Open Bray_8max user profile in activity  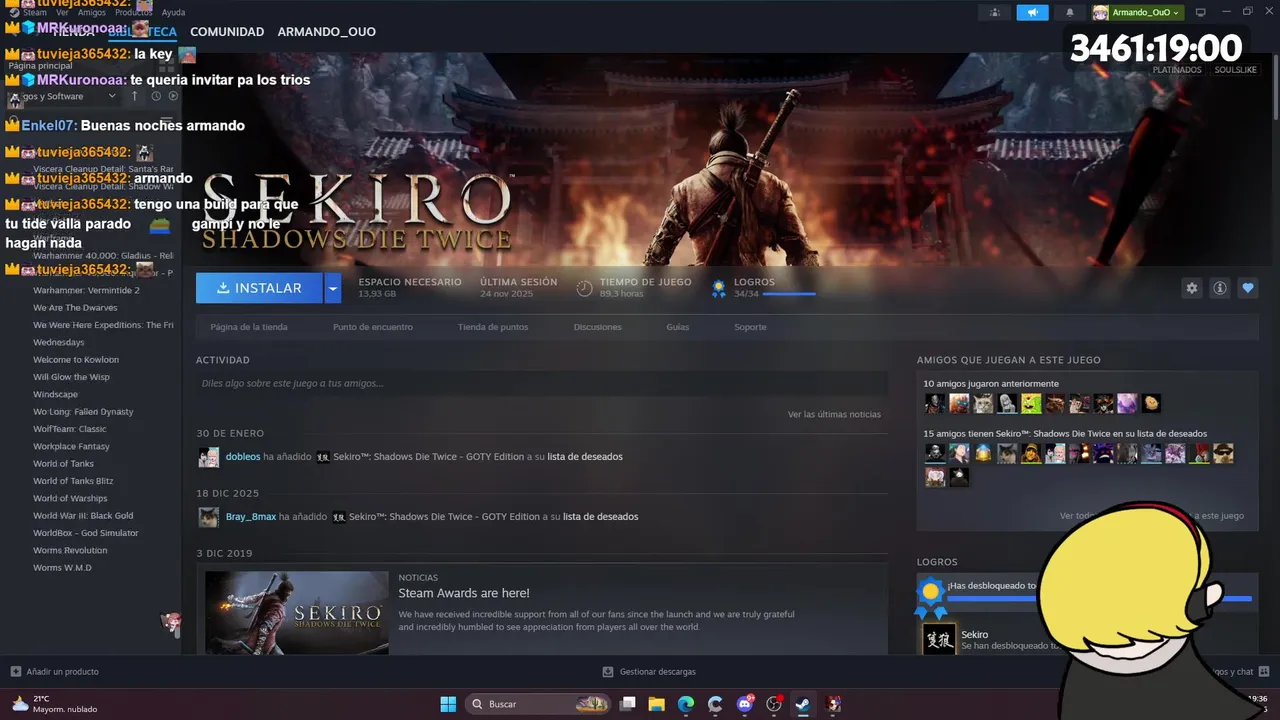pyautogui.click(x=251, y=517)
